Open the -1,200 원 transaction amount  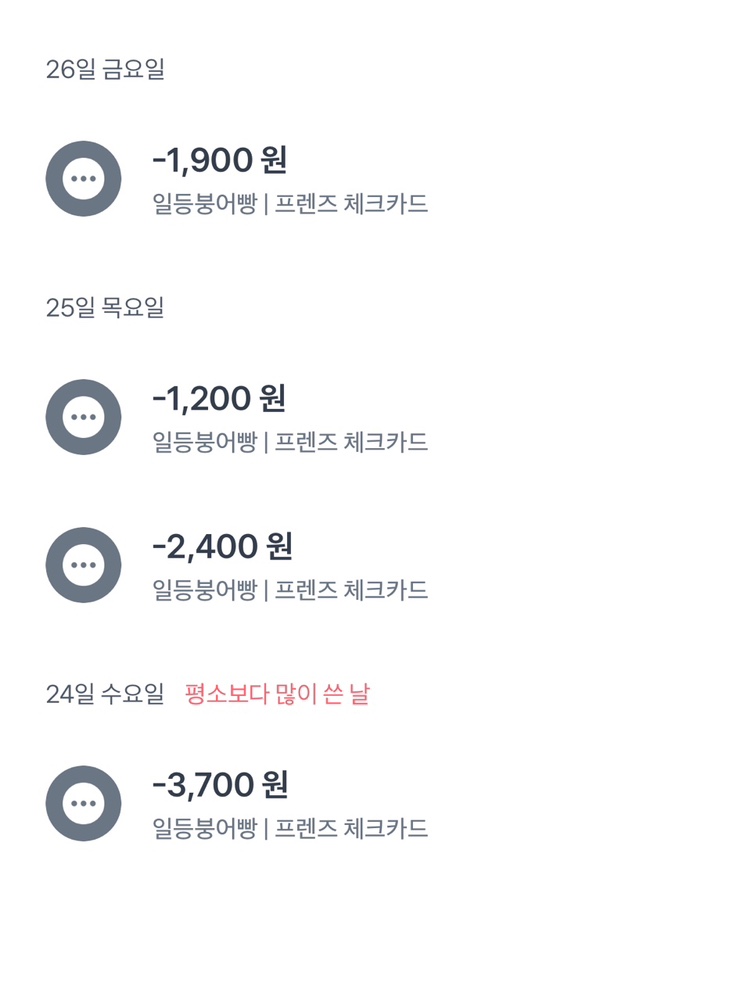[219, 398]
